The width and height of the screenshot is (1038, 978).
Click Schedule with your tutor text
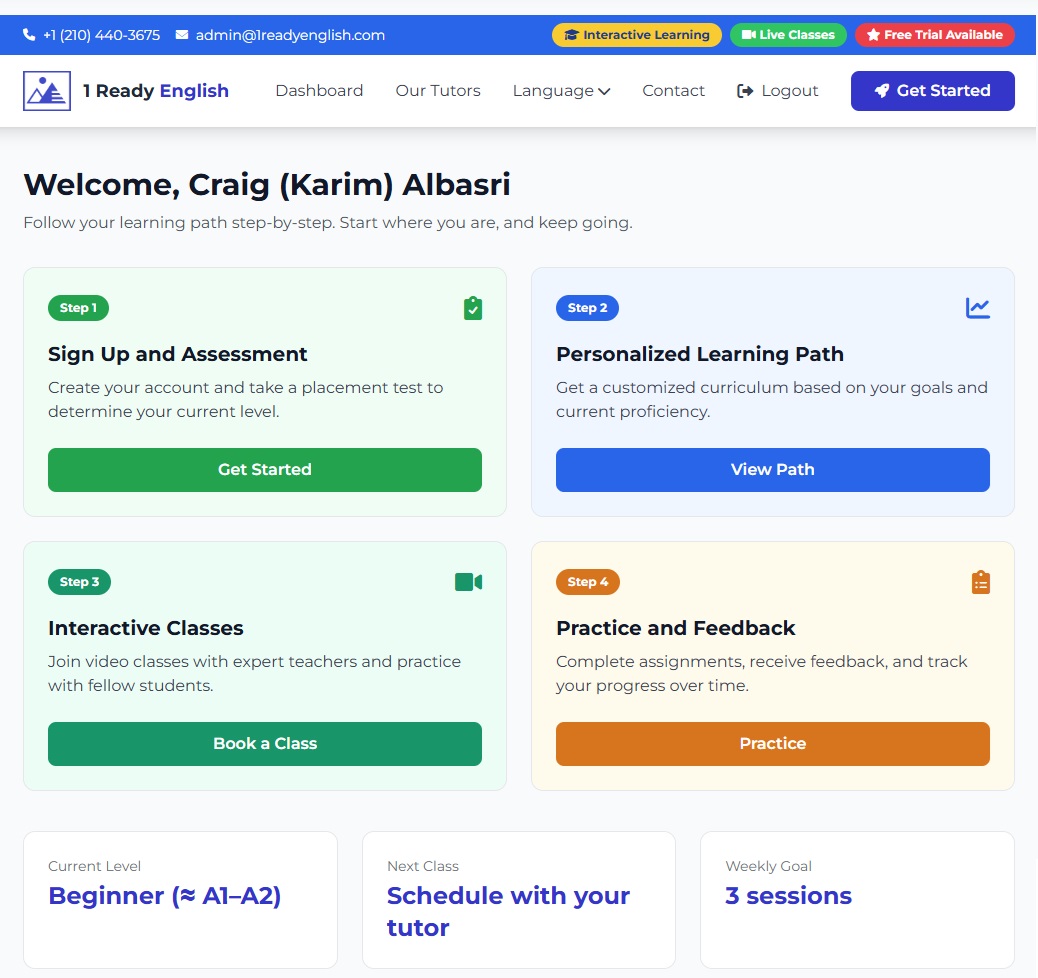(508, 912)
